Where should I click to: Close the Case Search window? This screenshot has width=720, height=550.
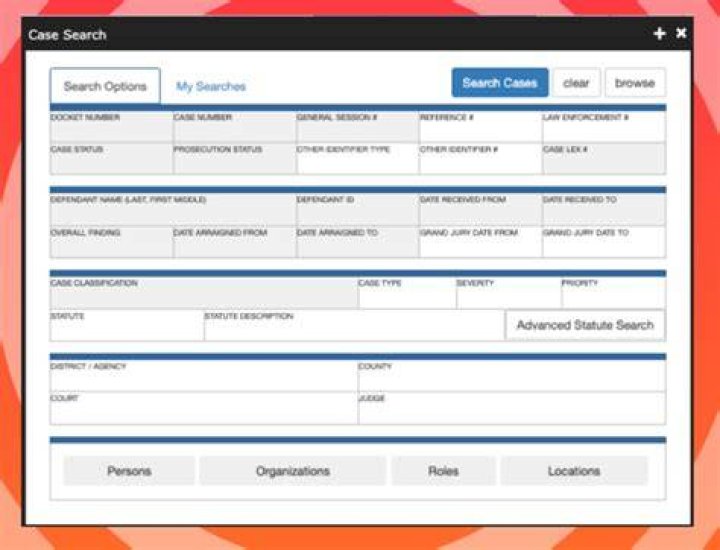pyautogui.click(x=681, y=33)
